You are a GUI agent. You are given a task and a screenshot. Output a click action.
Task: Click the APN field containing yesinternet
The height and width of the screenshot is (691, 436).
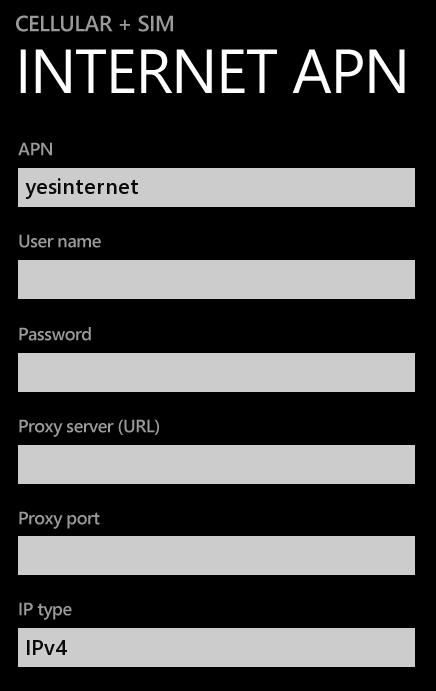pyautogui.click(x=216, y=187)
